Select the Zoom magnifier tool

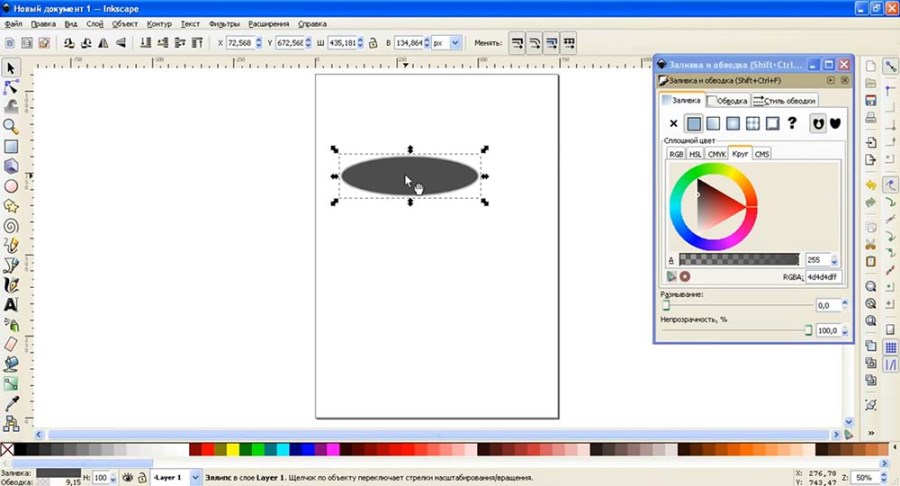10,127
